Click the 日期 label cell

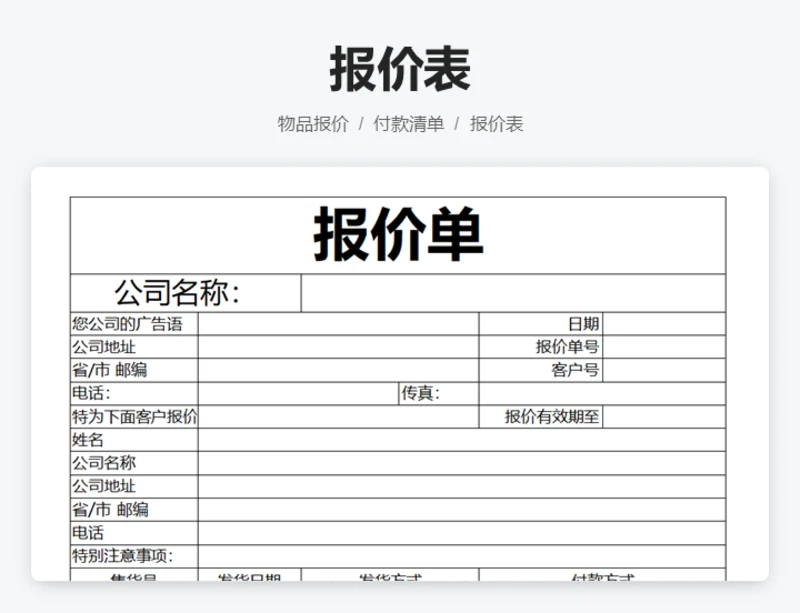coord(541,324)
